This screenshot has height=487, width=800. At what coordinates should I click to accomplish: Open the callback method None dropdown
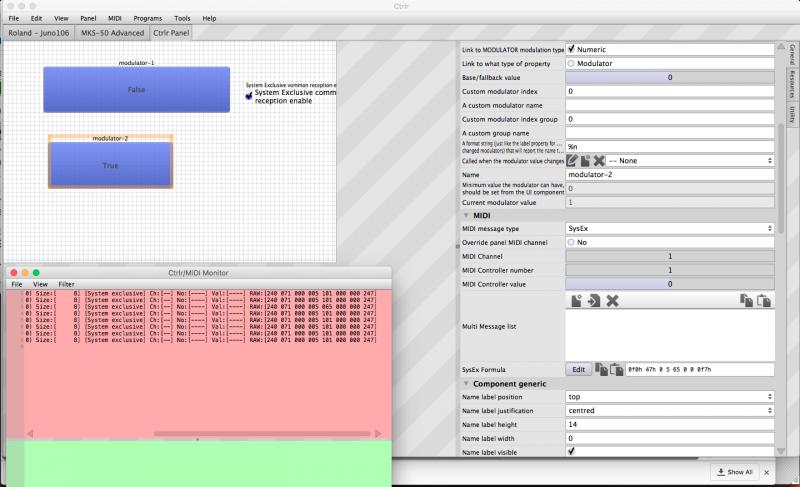[690, 161]
